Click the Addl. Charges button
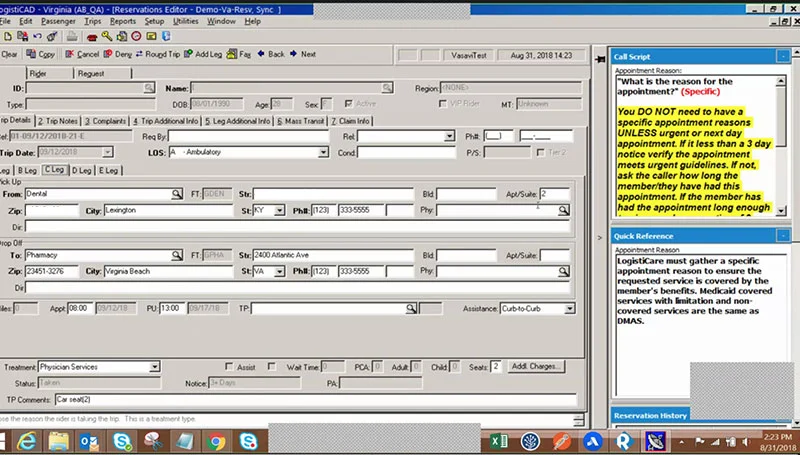The width and height of the screenshot is (800, 455). coord(536,366)
